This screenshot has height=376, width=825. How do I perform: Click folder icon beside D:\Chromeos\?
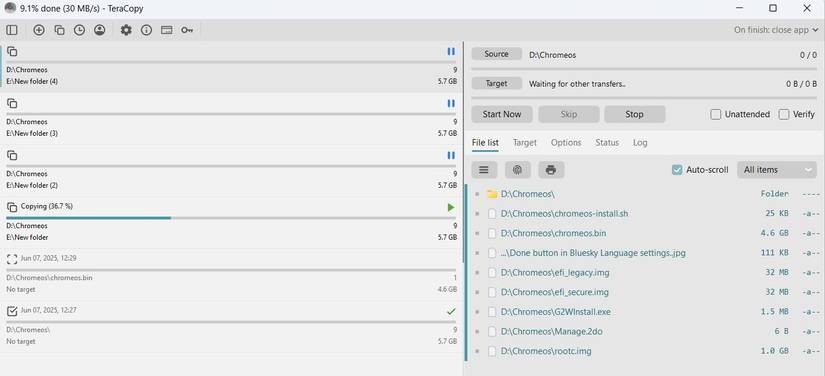click(492, 194)
